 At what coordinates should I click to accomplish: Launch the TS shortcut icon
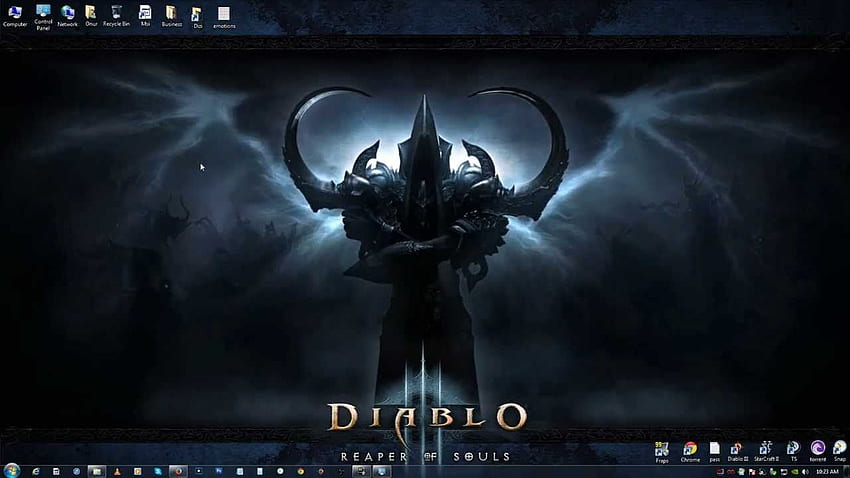point(794,451)
